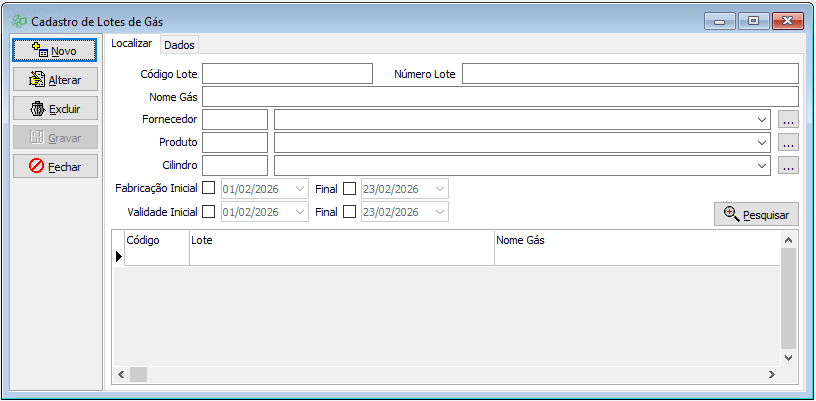Screen dimensions: 816x401
Task: Click the Excluir trash icon button
Action: [x=38, y=109]
